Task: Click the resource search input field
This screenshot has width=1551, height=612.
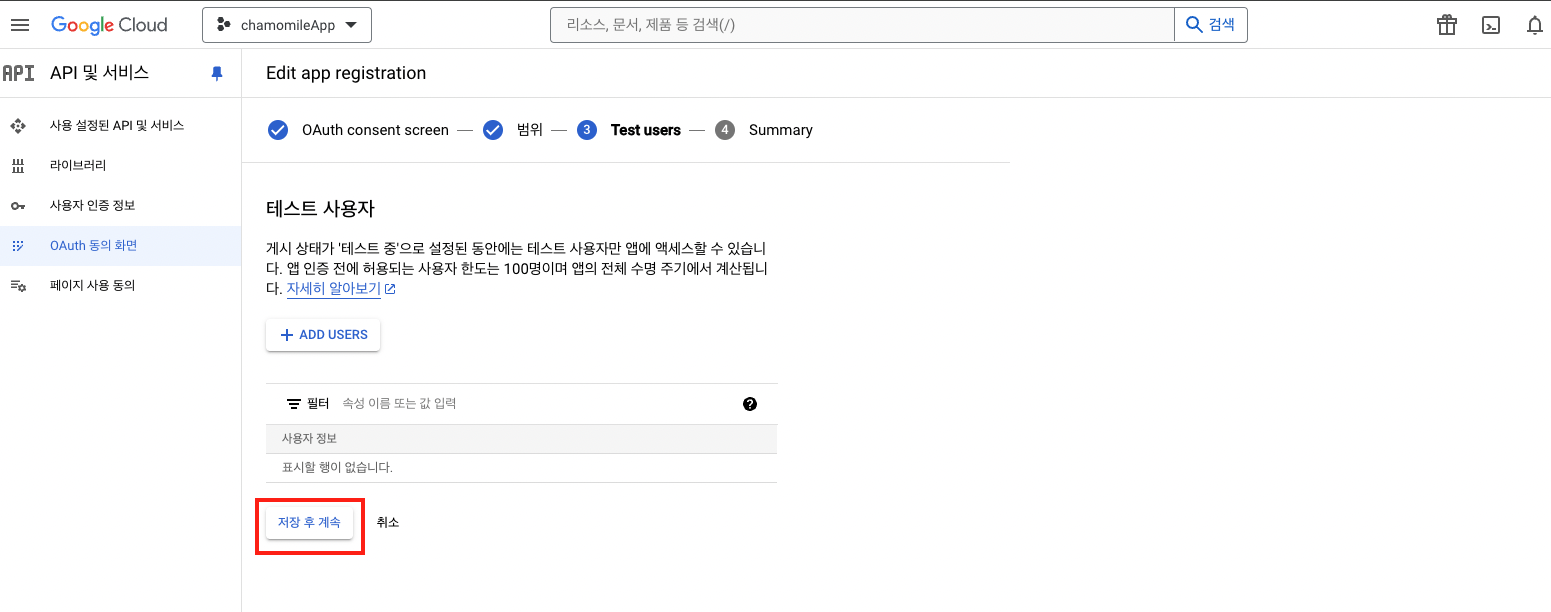Action: click(861, 25)
